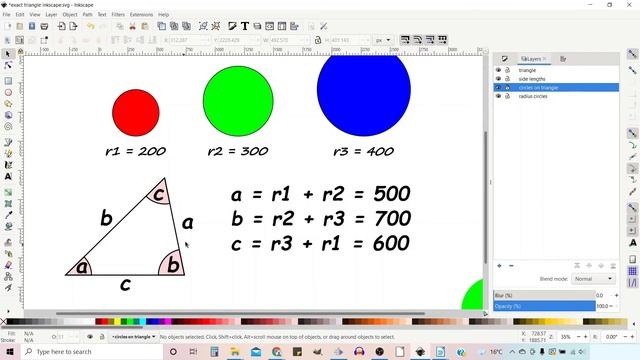Image resolution: width=640 pixels, height=360 pixels.
Task: Toggle the width-height lock icon
Action: click(x=318, y=40)
